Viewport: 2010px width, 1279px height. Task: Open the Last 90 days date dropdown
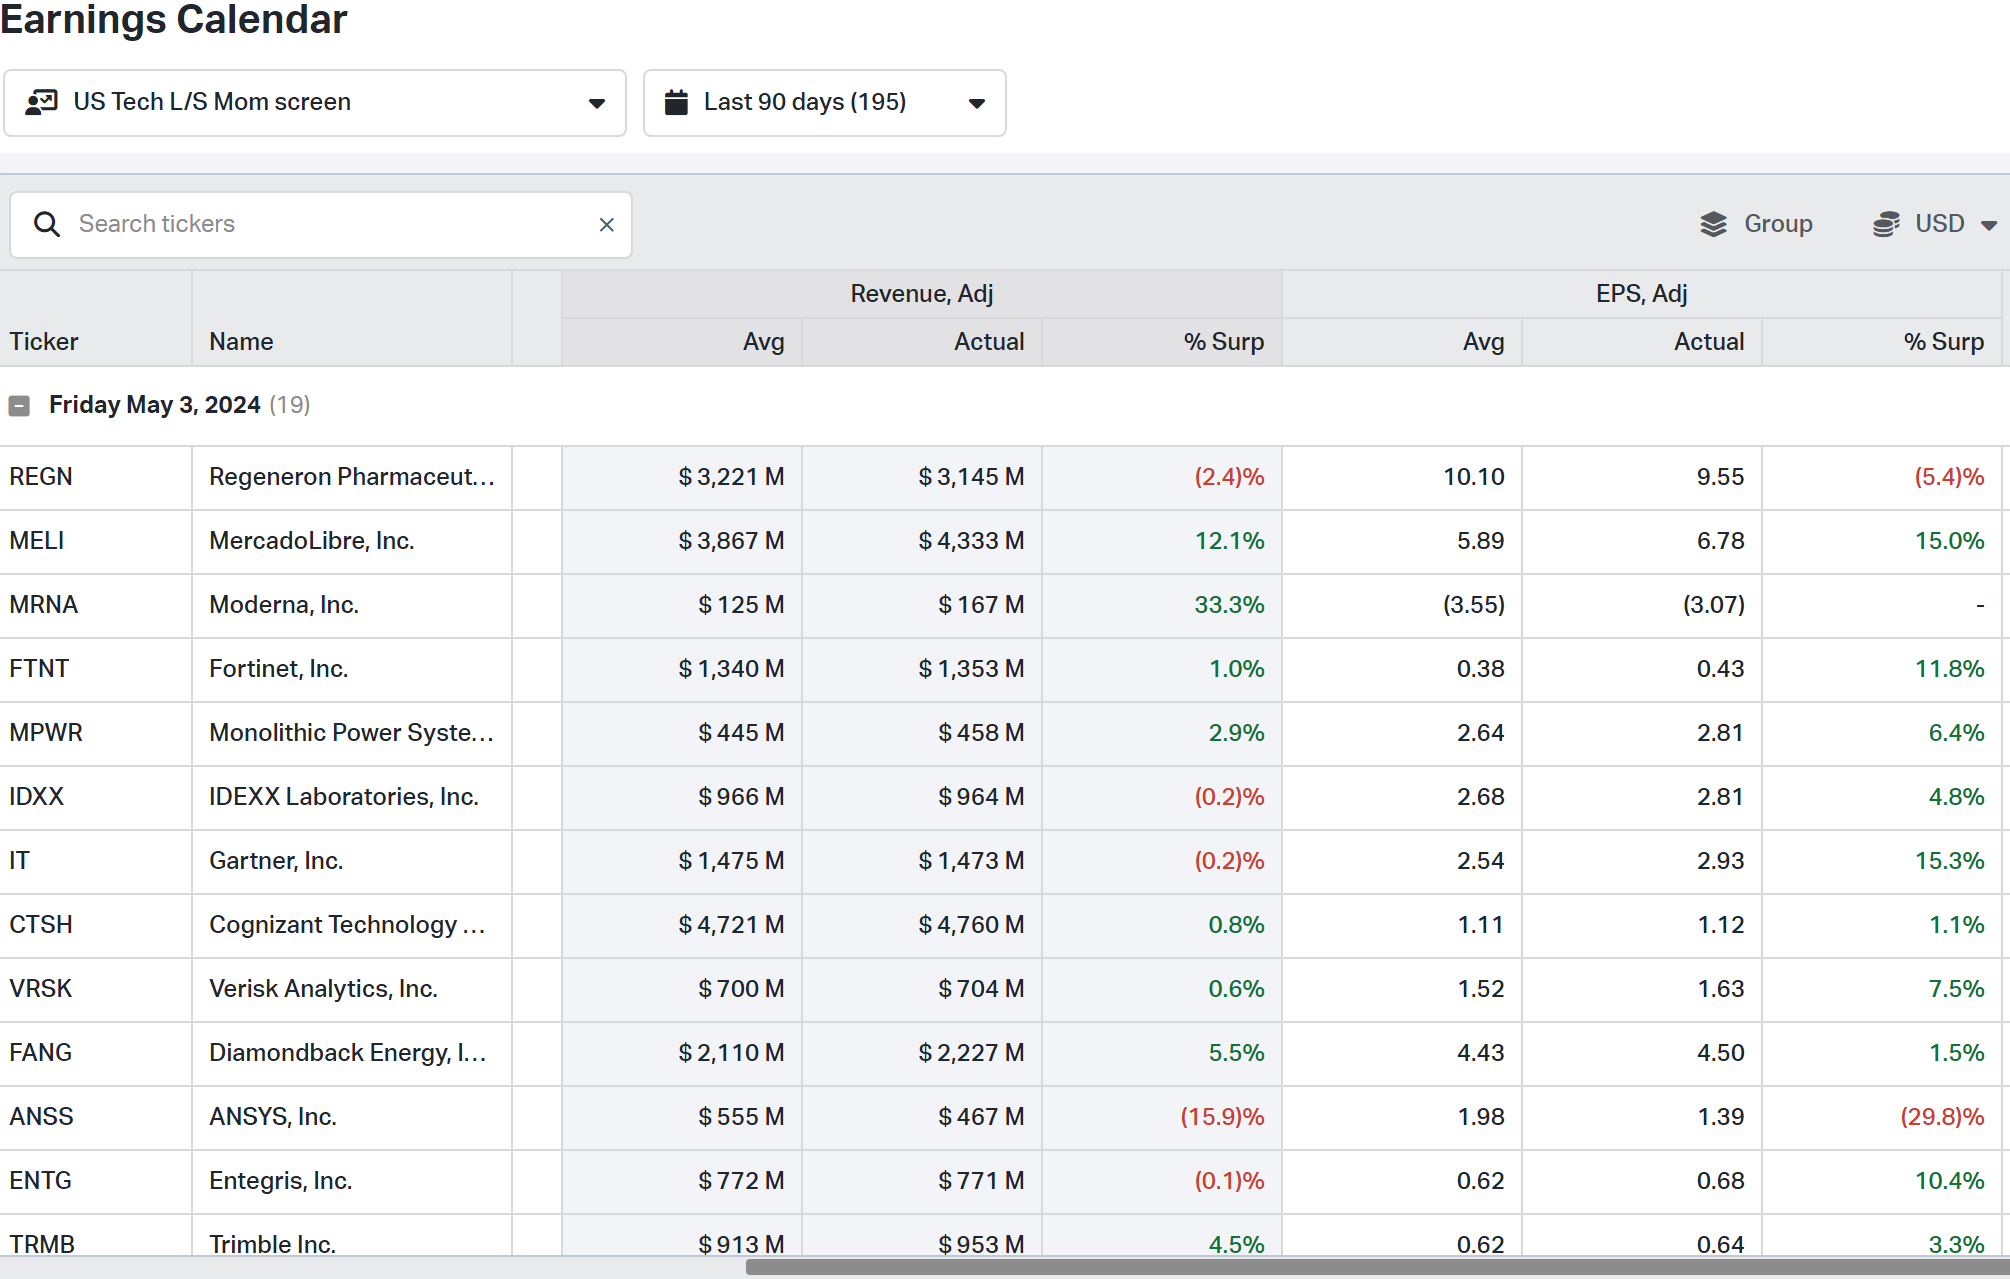click(x=824, y=103)
